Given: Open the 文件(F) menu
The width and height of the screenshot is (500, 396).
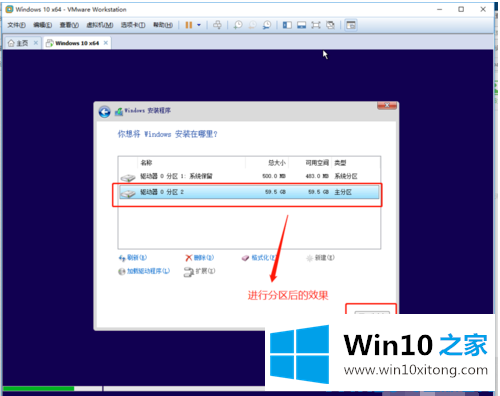Looking at the screenshot, I should pyautogui.click(x=16, y=25).
